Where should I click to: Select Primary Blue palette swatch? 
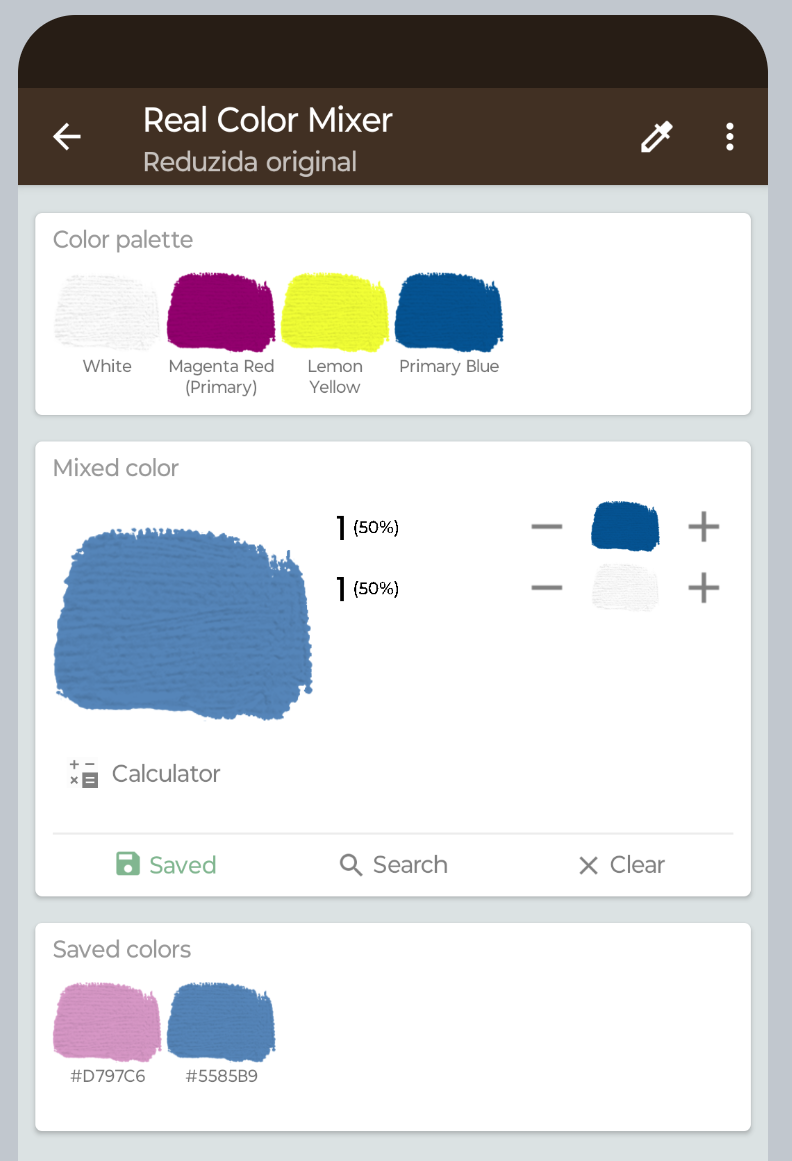point(449,312)
